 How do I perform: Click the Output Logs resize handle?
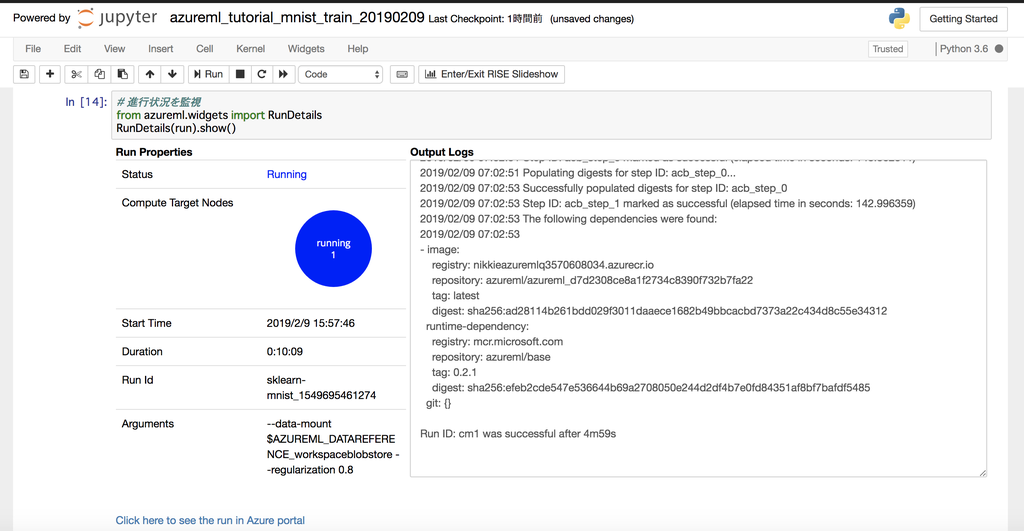tap(982, 472)
